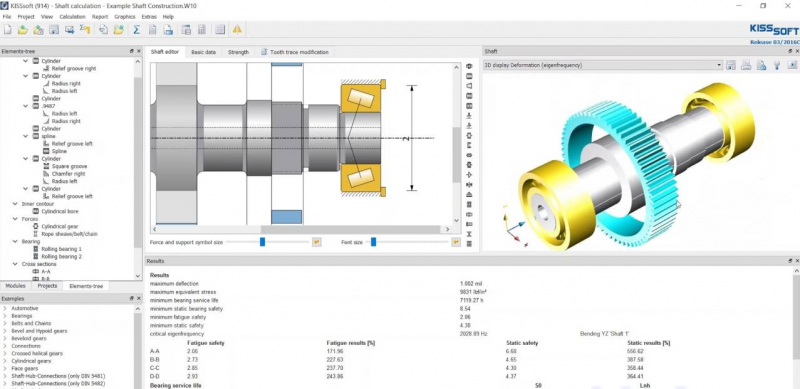800x389 pixels.
Task: Open the Calculation menu
Action: (72, 17)
